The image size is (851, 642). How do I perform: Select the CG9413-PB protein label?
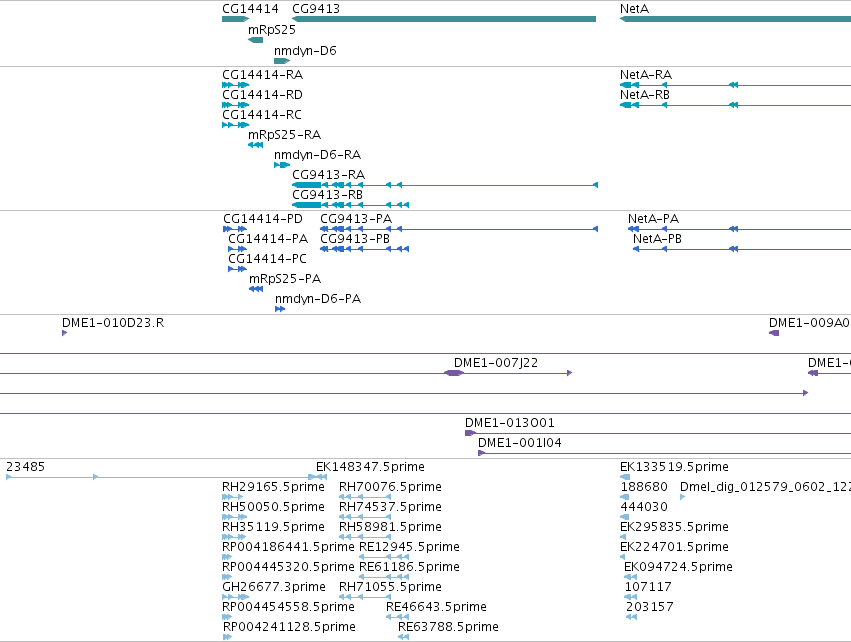click(x=355, y=239)
